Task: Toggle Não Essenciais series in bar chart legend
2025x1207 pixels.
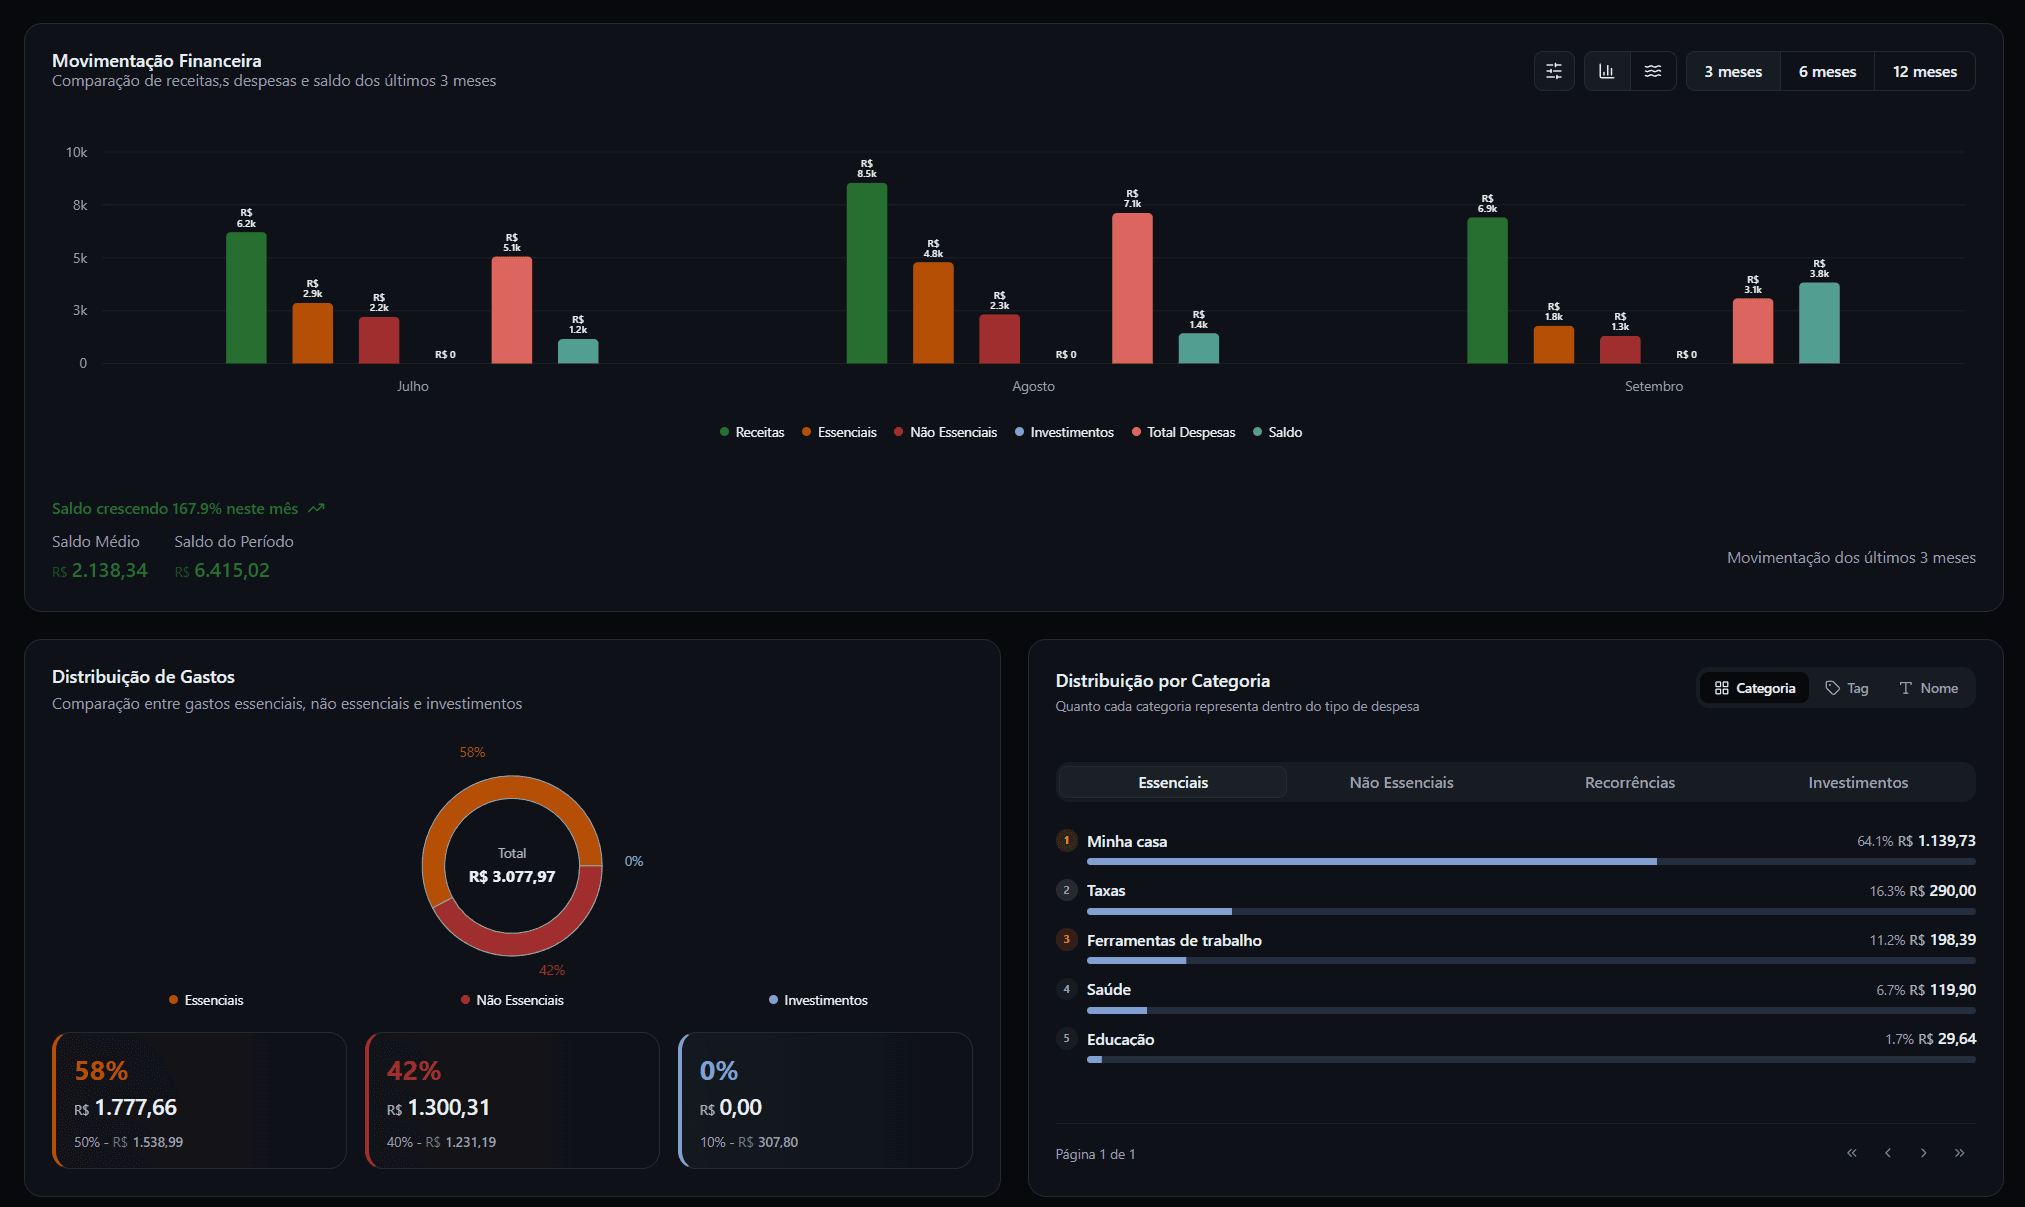Action: [946, 432]
